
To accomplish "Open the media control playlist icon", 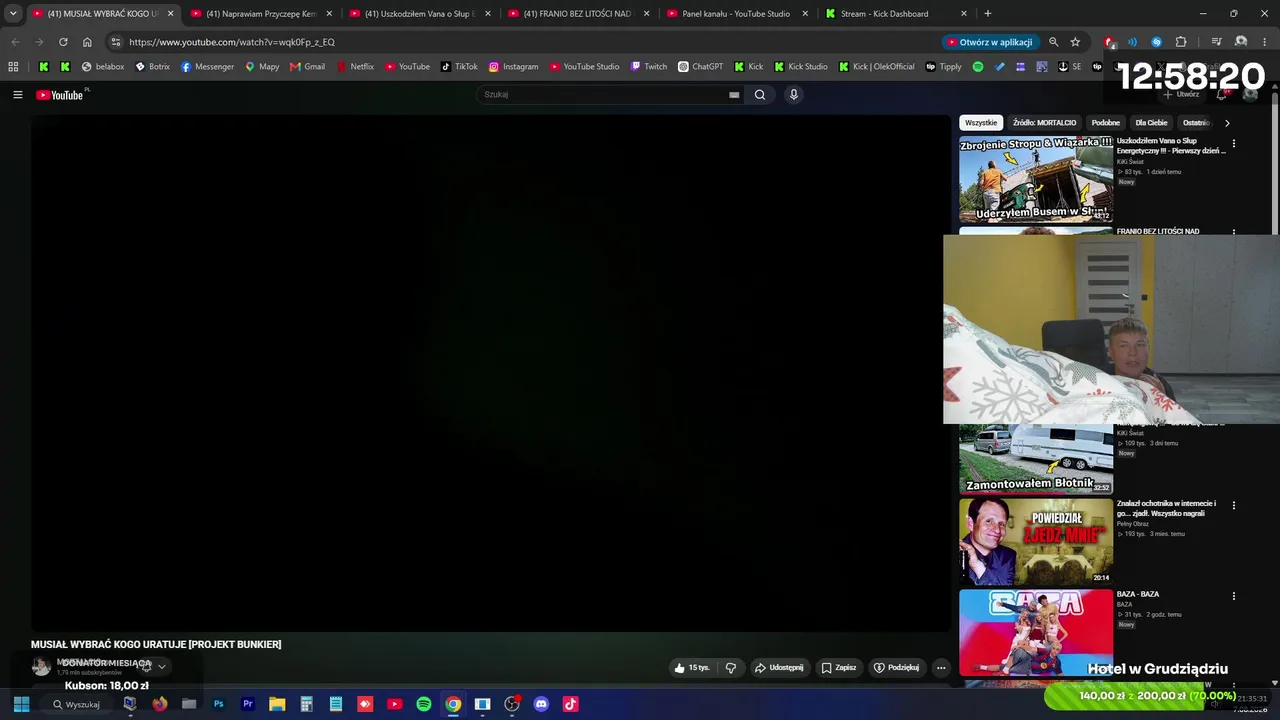I will [x=1217, y=42].
